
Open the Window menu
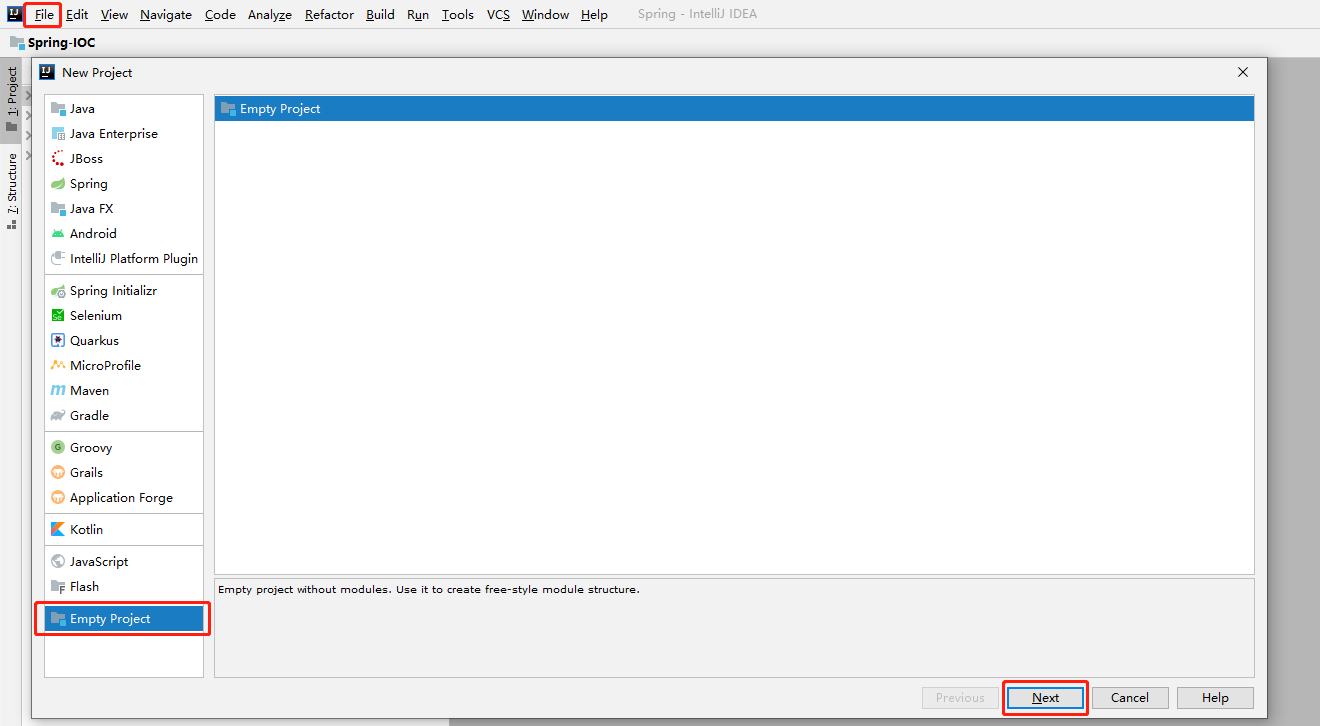546,15
